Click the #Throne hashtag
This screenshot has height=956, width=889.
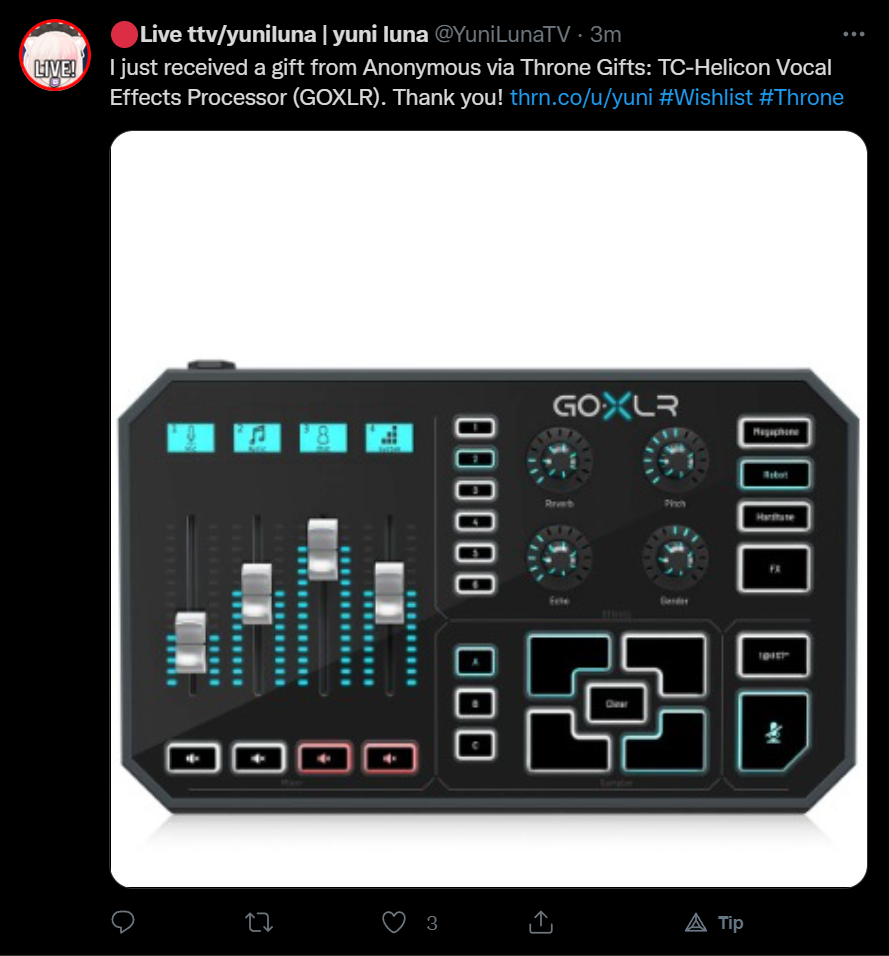801,98
